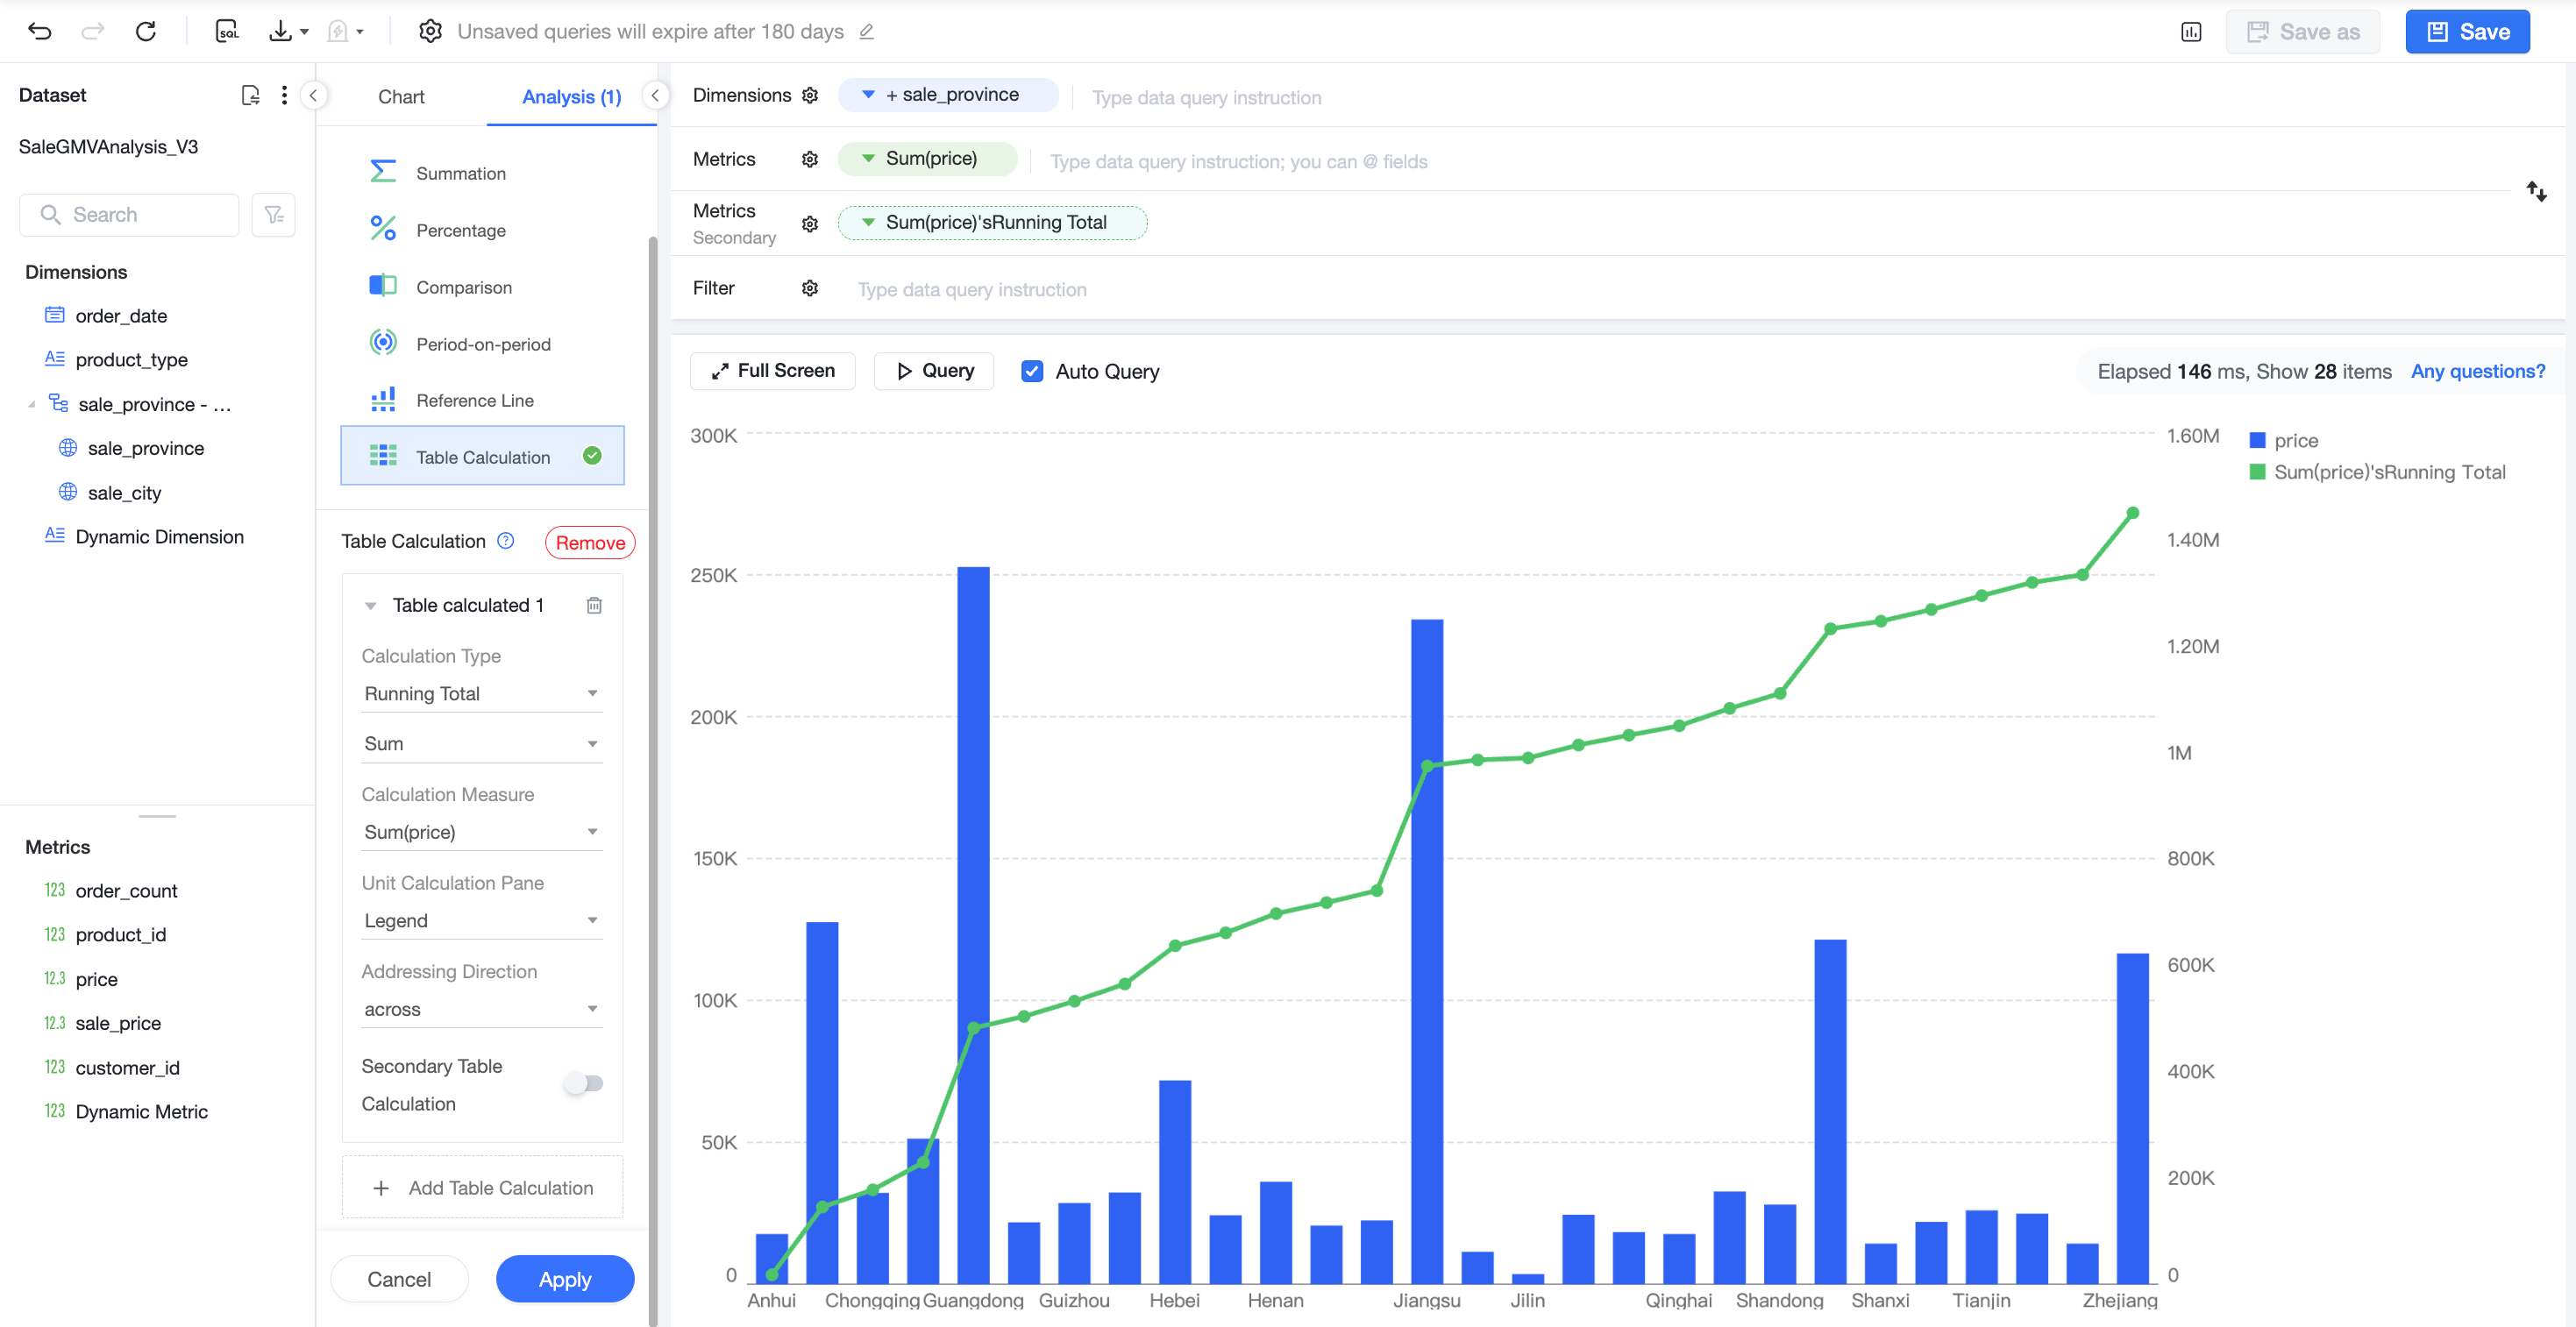Viewport: 2576px width, 1327px height.
Task: Delete Table calculated 1 with trash icon
Action: pyautogui.click(x=594, y=605)
